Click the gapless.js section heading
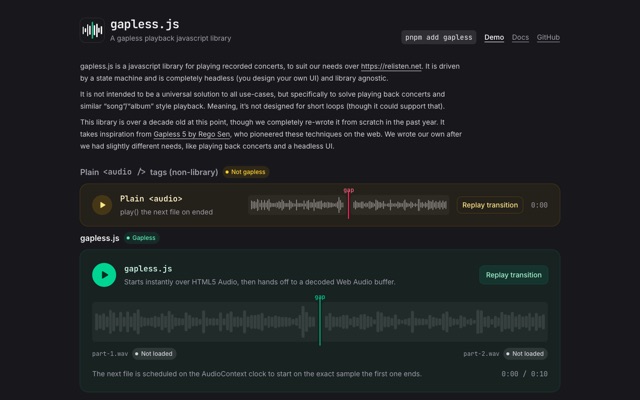 [x=100, y=238]
